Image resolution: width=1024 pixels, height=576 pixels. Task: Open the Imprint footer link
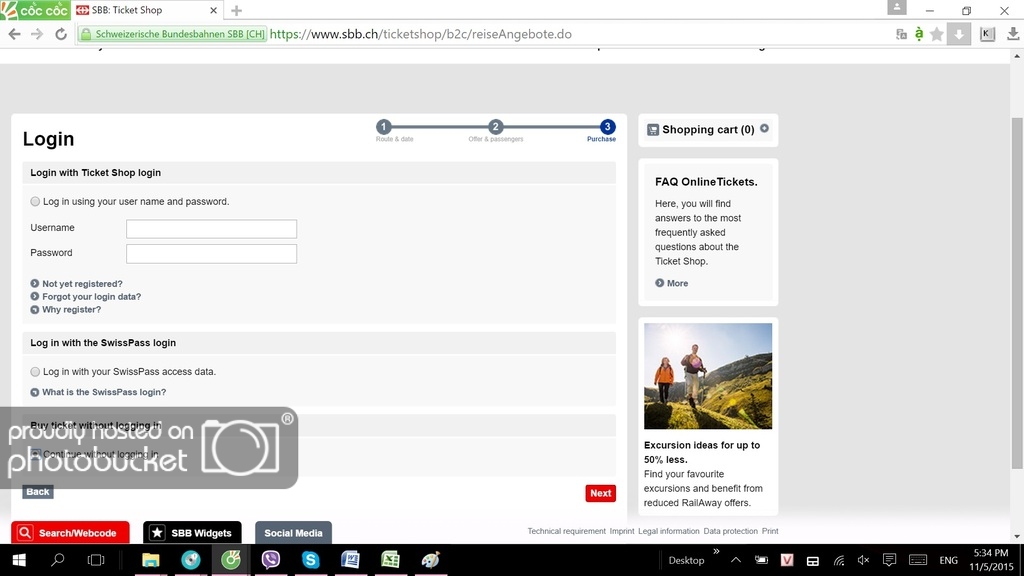coord(622,531)
